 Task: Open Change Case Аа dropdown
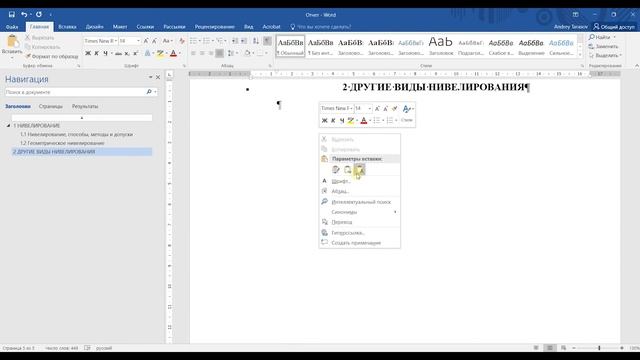tap(167, 41)
